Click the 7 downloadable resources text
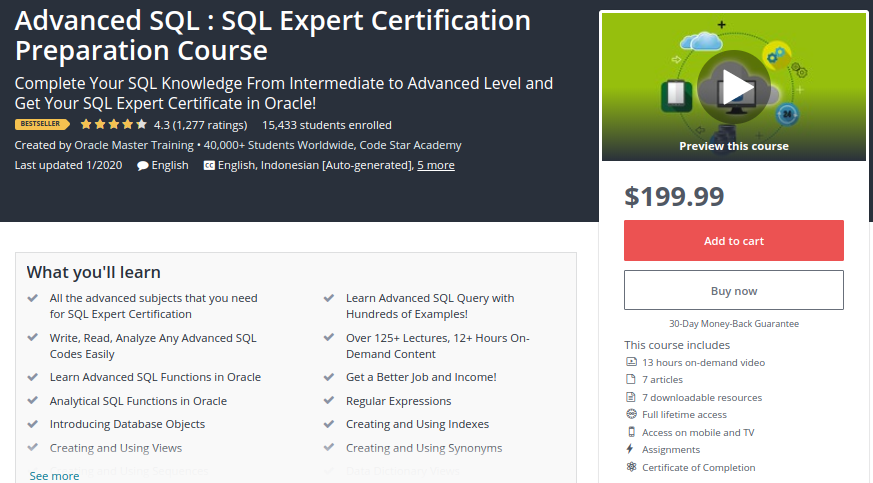This screenshot has height=483, width=873. tap(702, 397)
